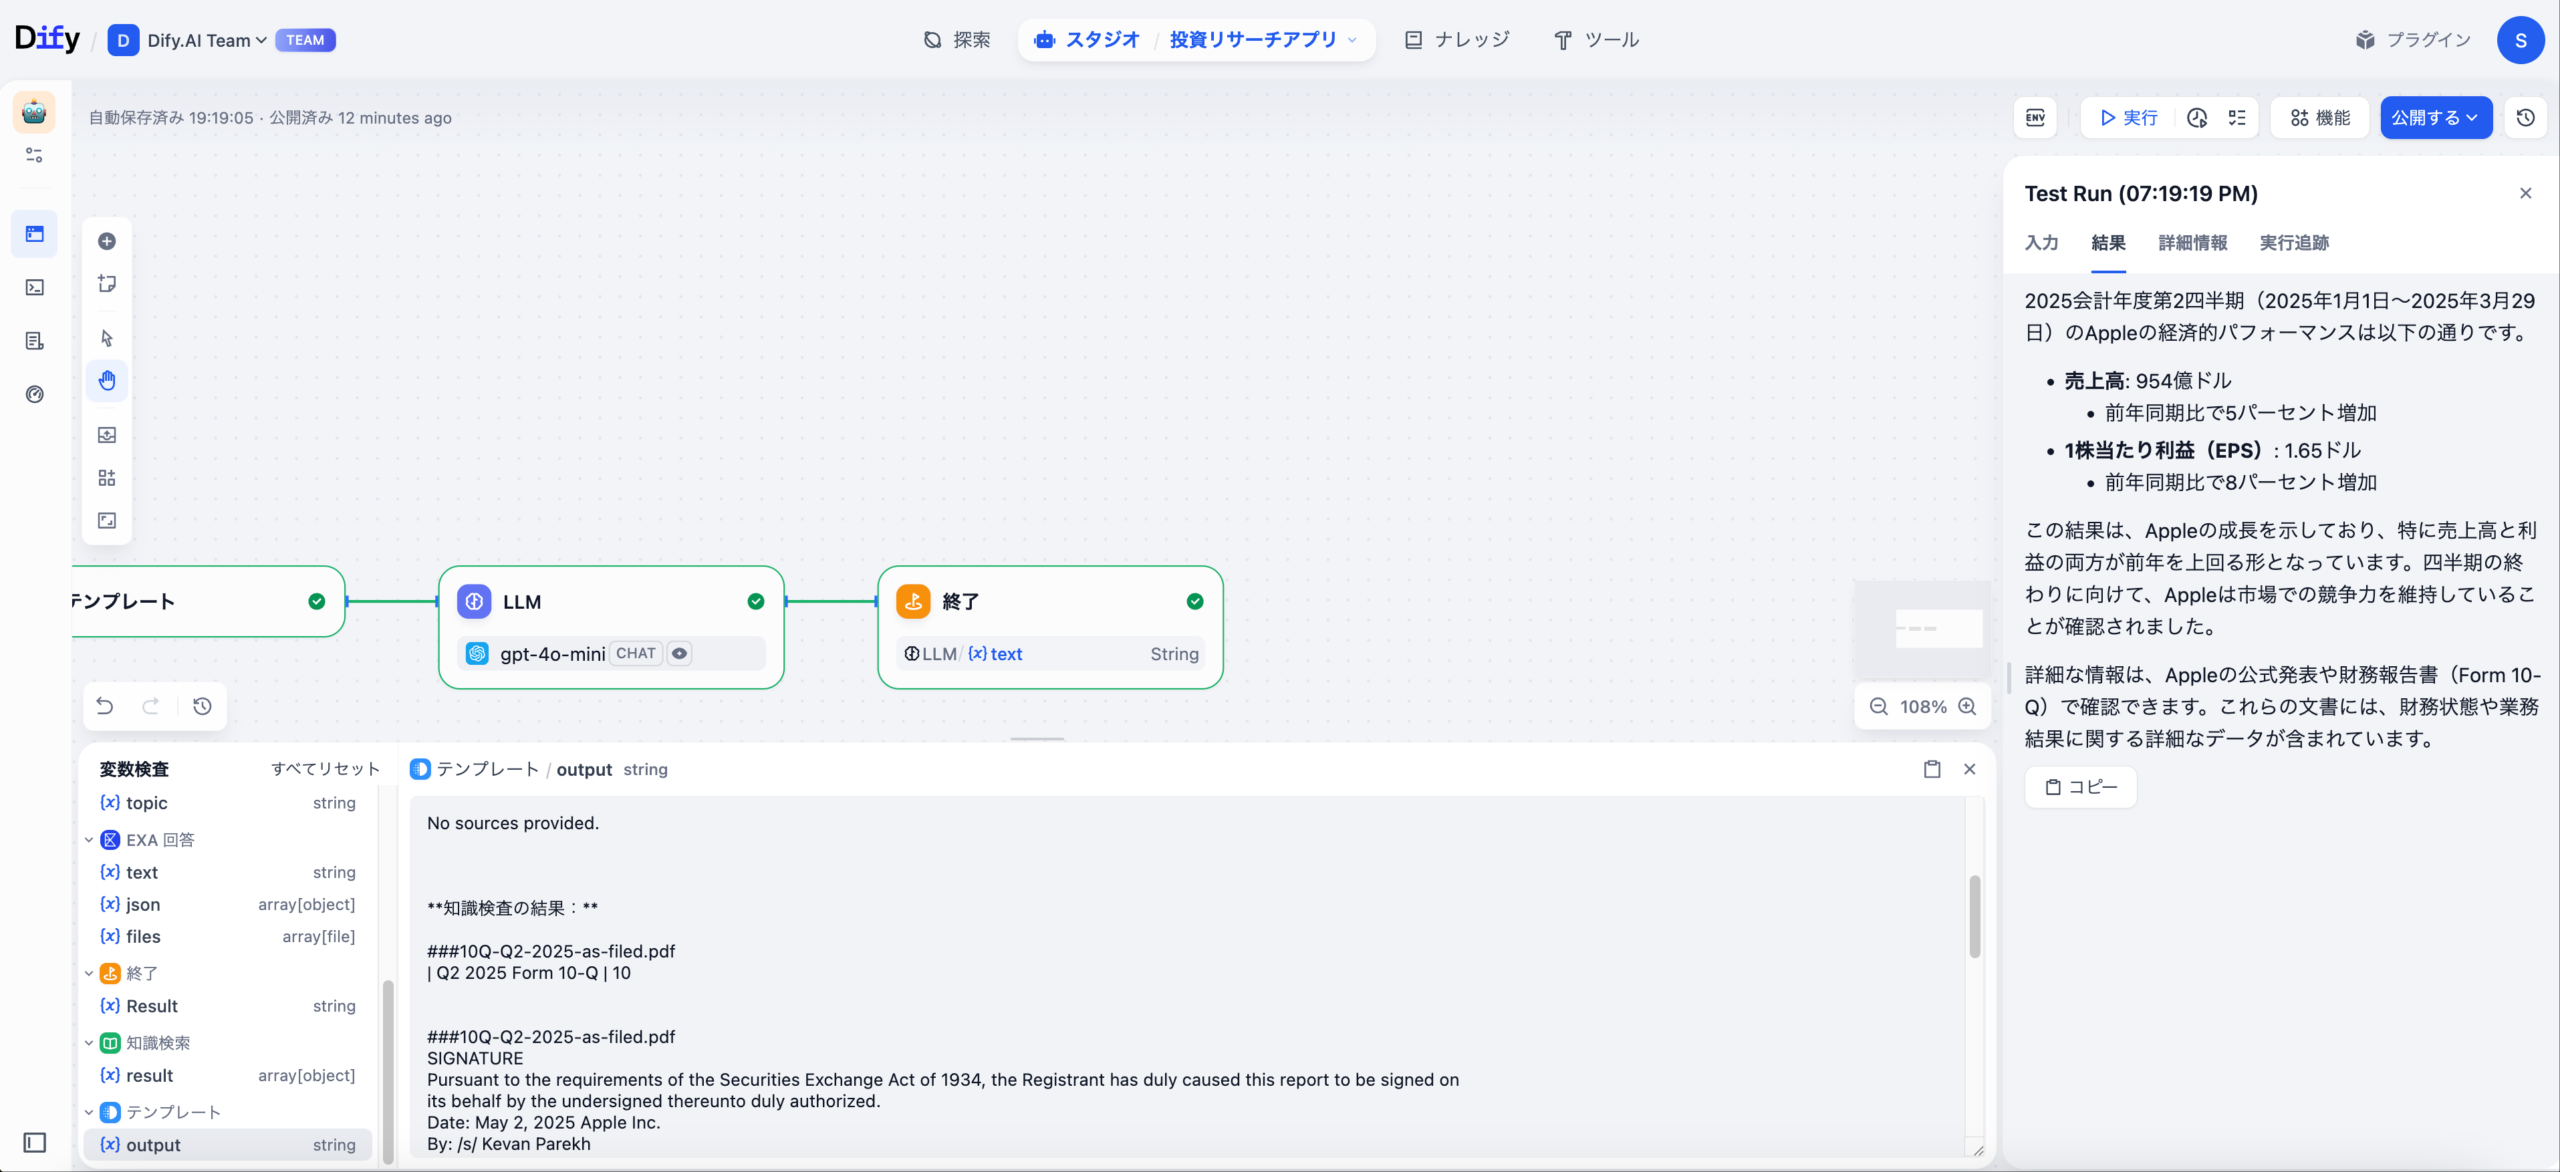Toggle the checklist icon in the top toolbar
The image size is (2560, 1172).
[x=2237, y=118]
